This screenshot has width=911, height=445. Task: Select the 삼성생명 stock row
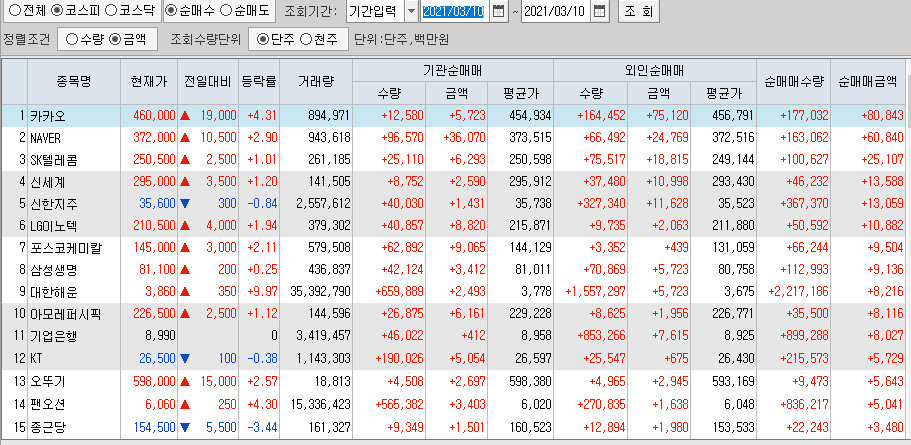pyautogui.click(x=453, y=270)
